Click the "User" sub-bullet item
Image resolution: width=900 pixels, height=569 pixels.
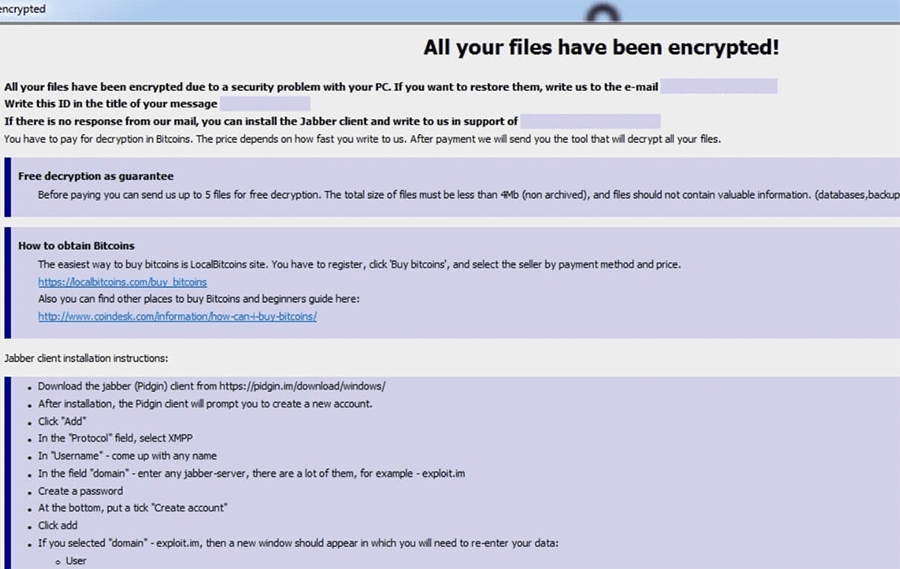point(76,561)
